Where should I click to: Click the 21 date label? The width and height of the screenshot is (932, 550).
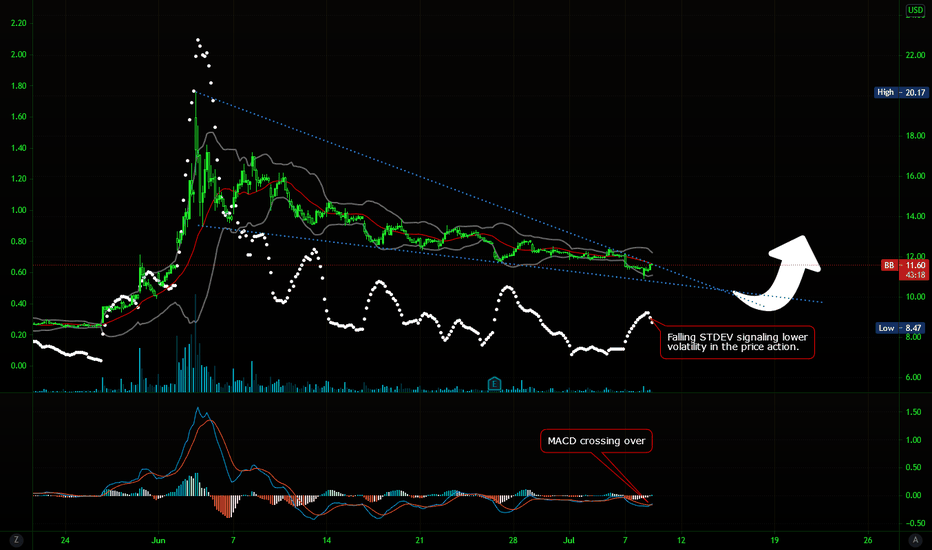(420, 540)
